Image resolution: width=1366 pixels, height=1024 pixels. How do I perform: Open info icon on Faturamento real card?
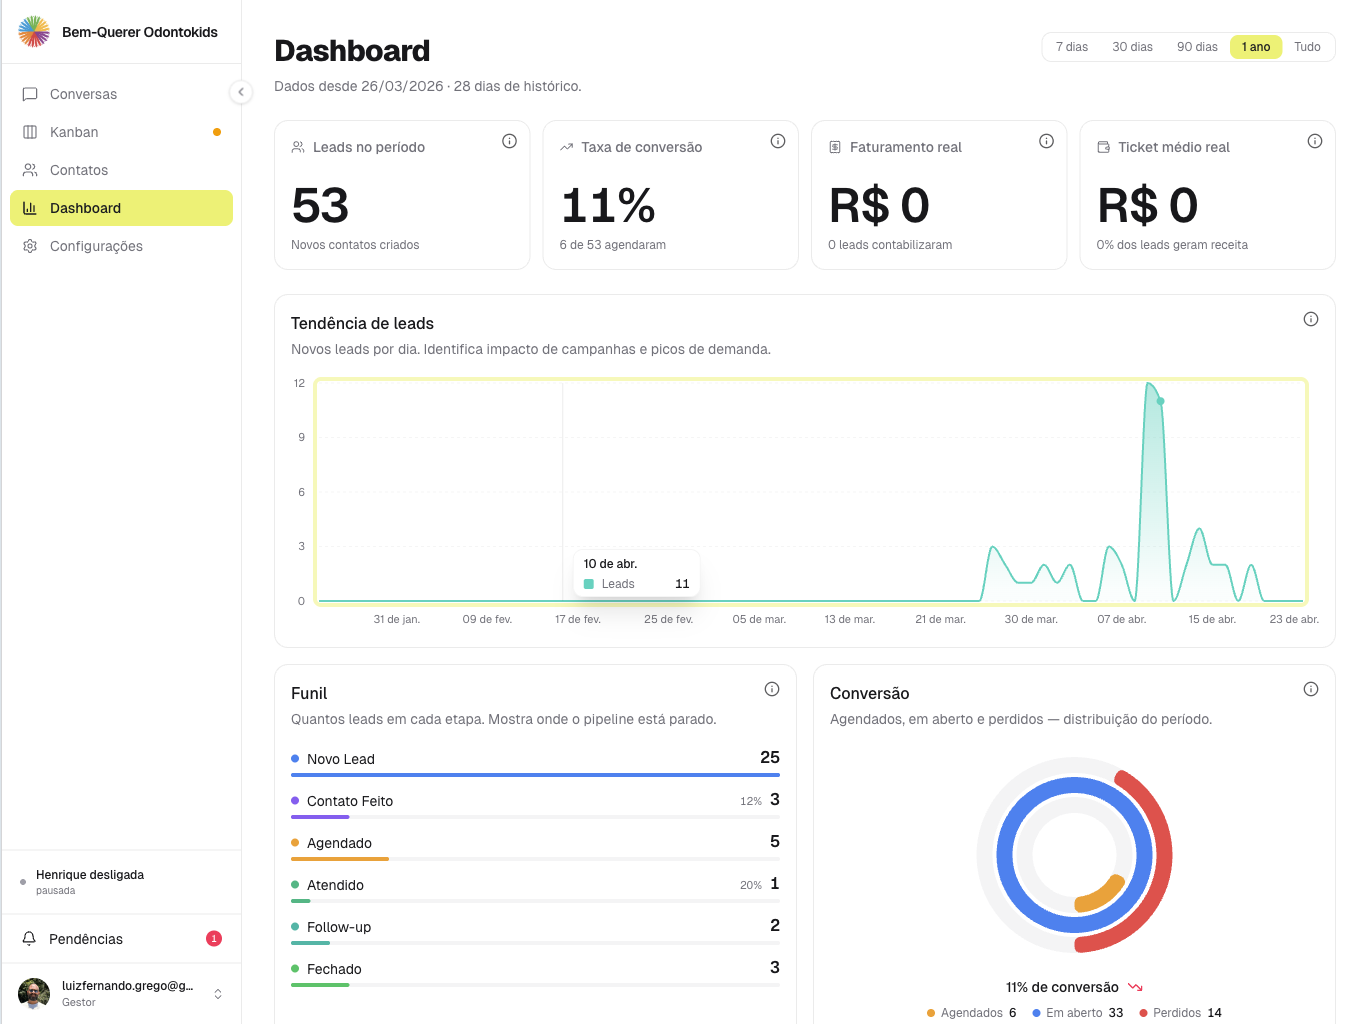tap(1046, 141)
